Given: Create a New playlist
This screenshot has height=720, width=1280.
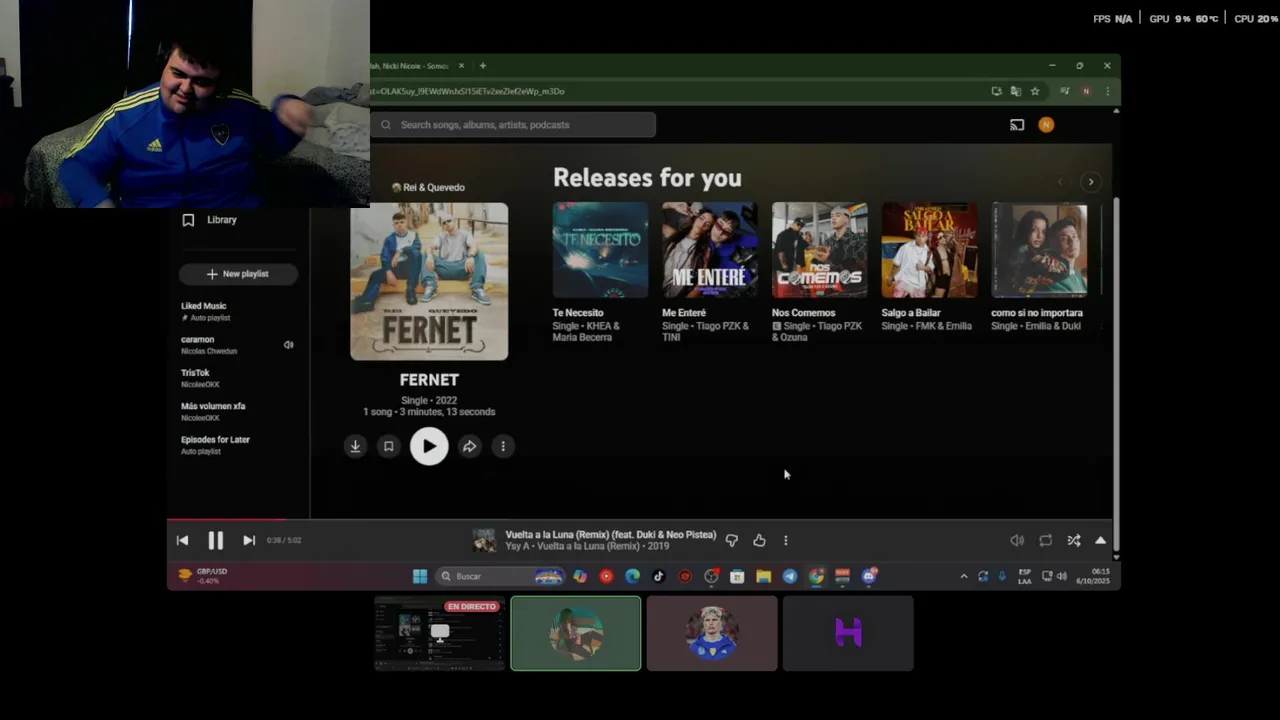Looking at the screenshot, I should [238, 274].
